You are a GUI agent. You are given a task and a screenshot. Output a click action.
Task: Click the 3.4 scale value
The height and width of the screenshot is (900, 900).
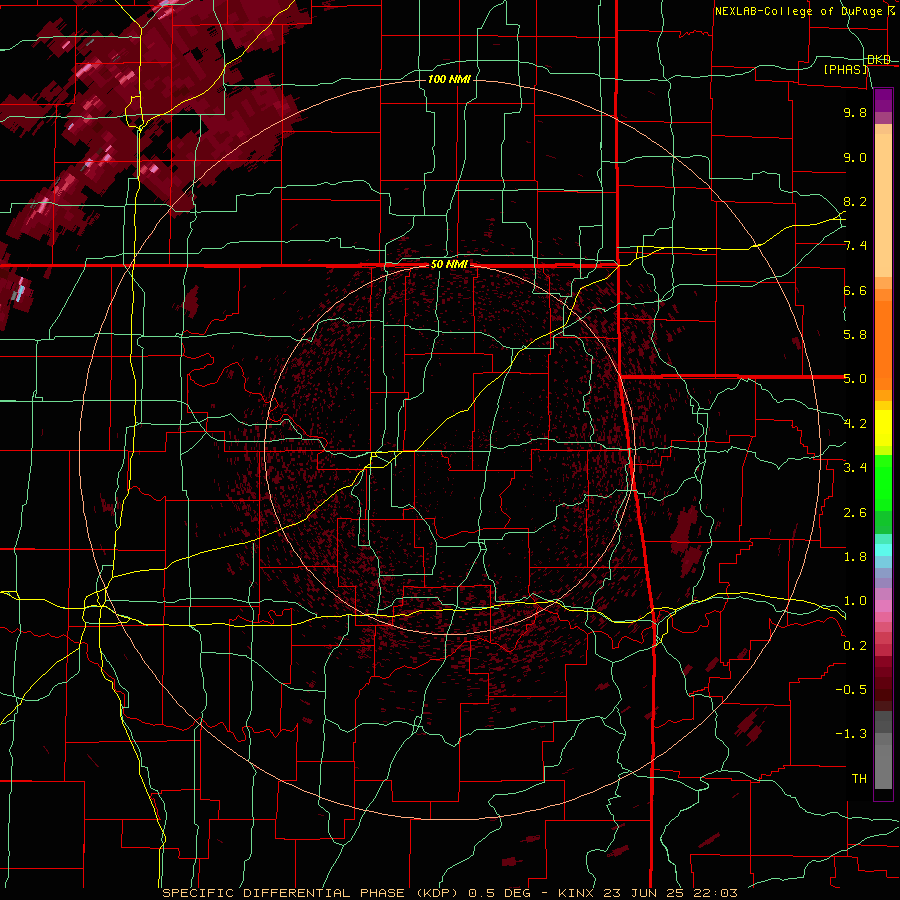855,468
